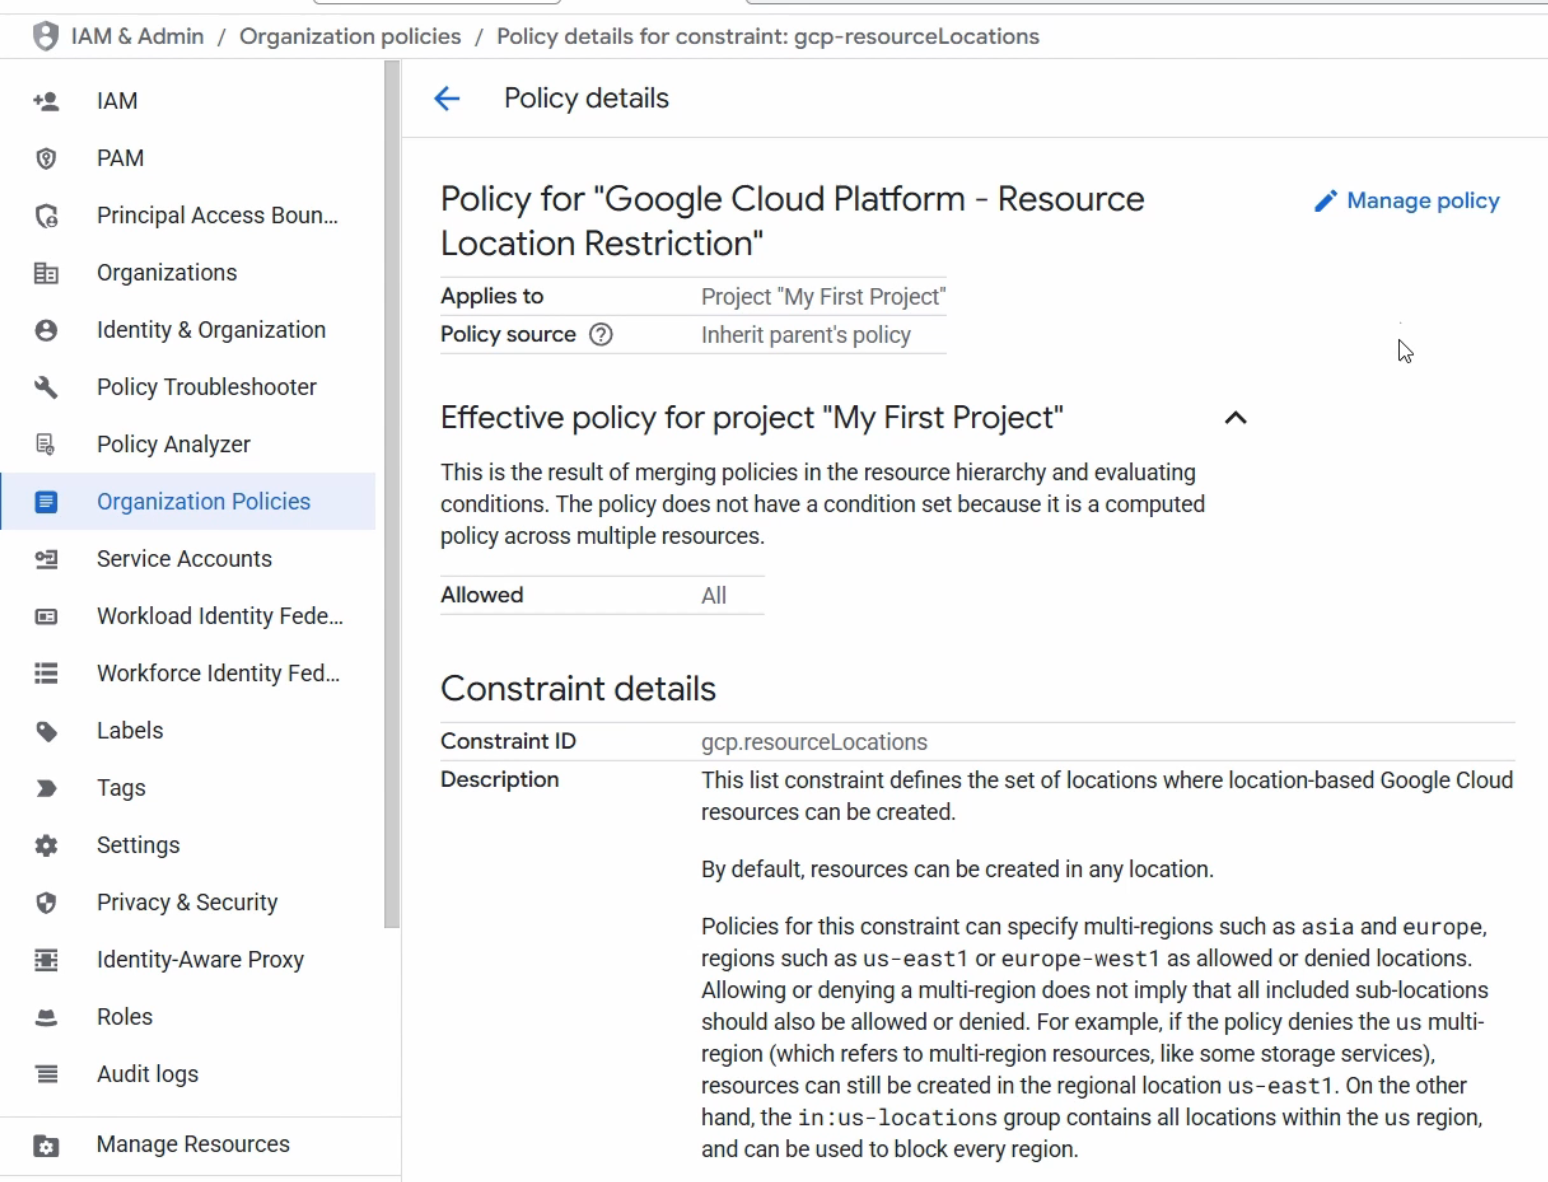Open Organization policies breadcrumb link
The height and width of the screenshot is (1182, 1548).
click(x=350, y=37)
